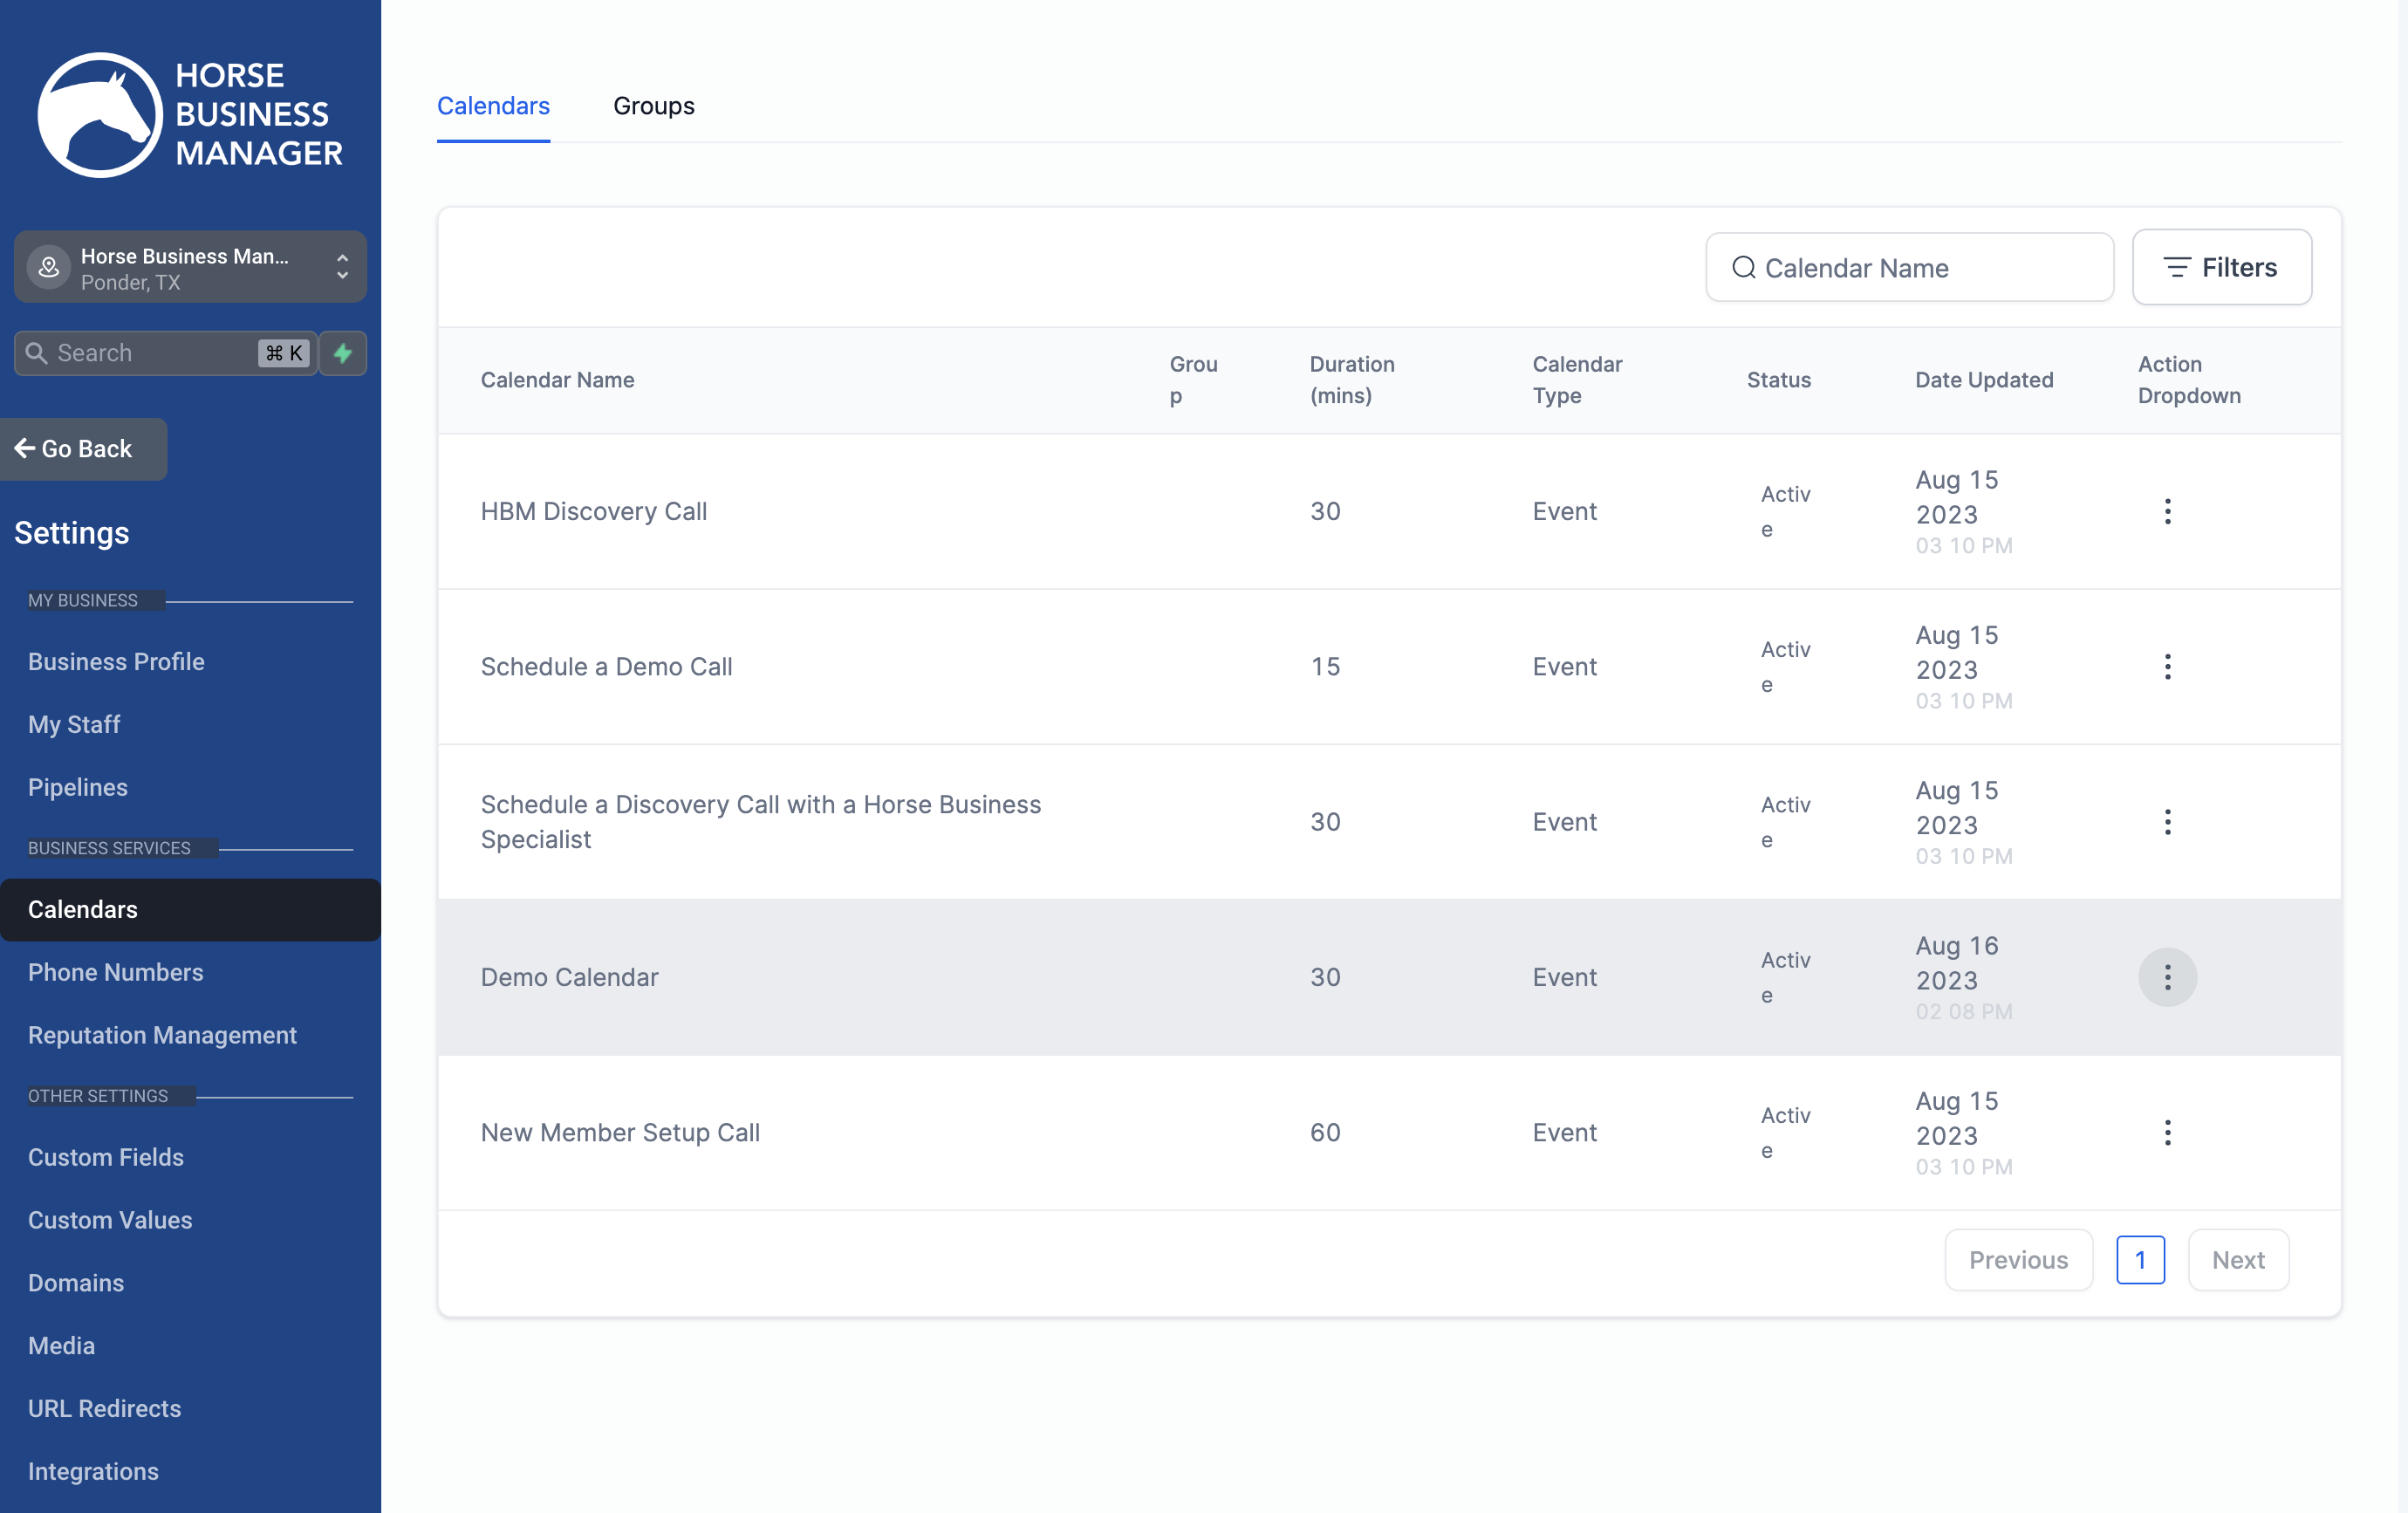Switch to the Groups tab
This screenshot has height=1513, width=2408.
[653, 106]
